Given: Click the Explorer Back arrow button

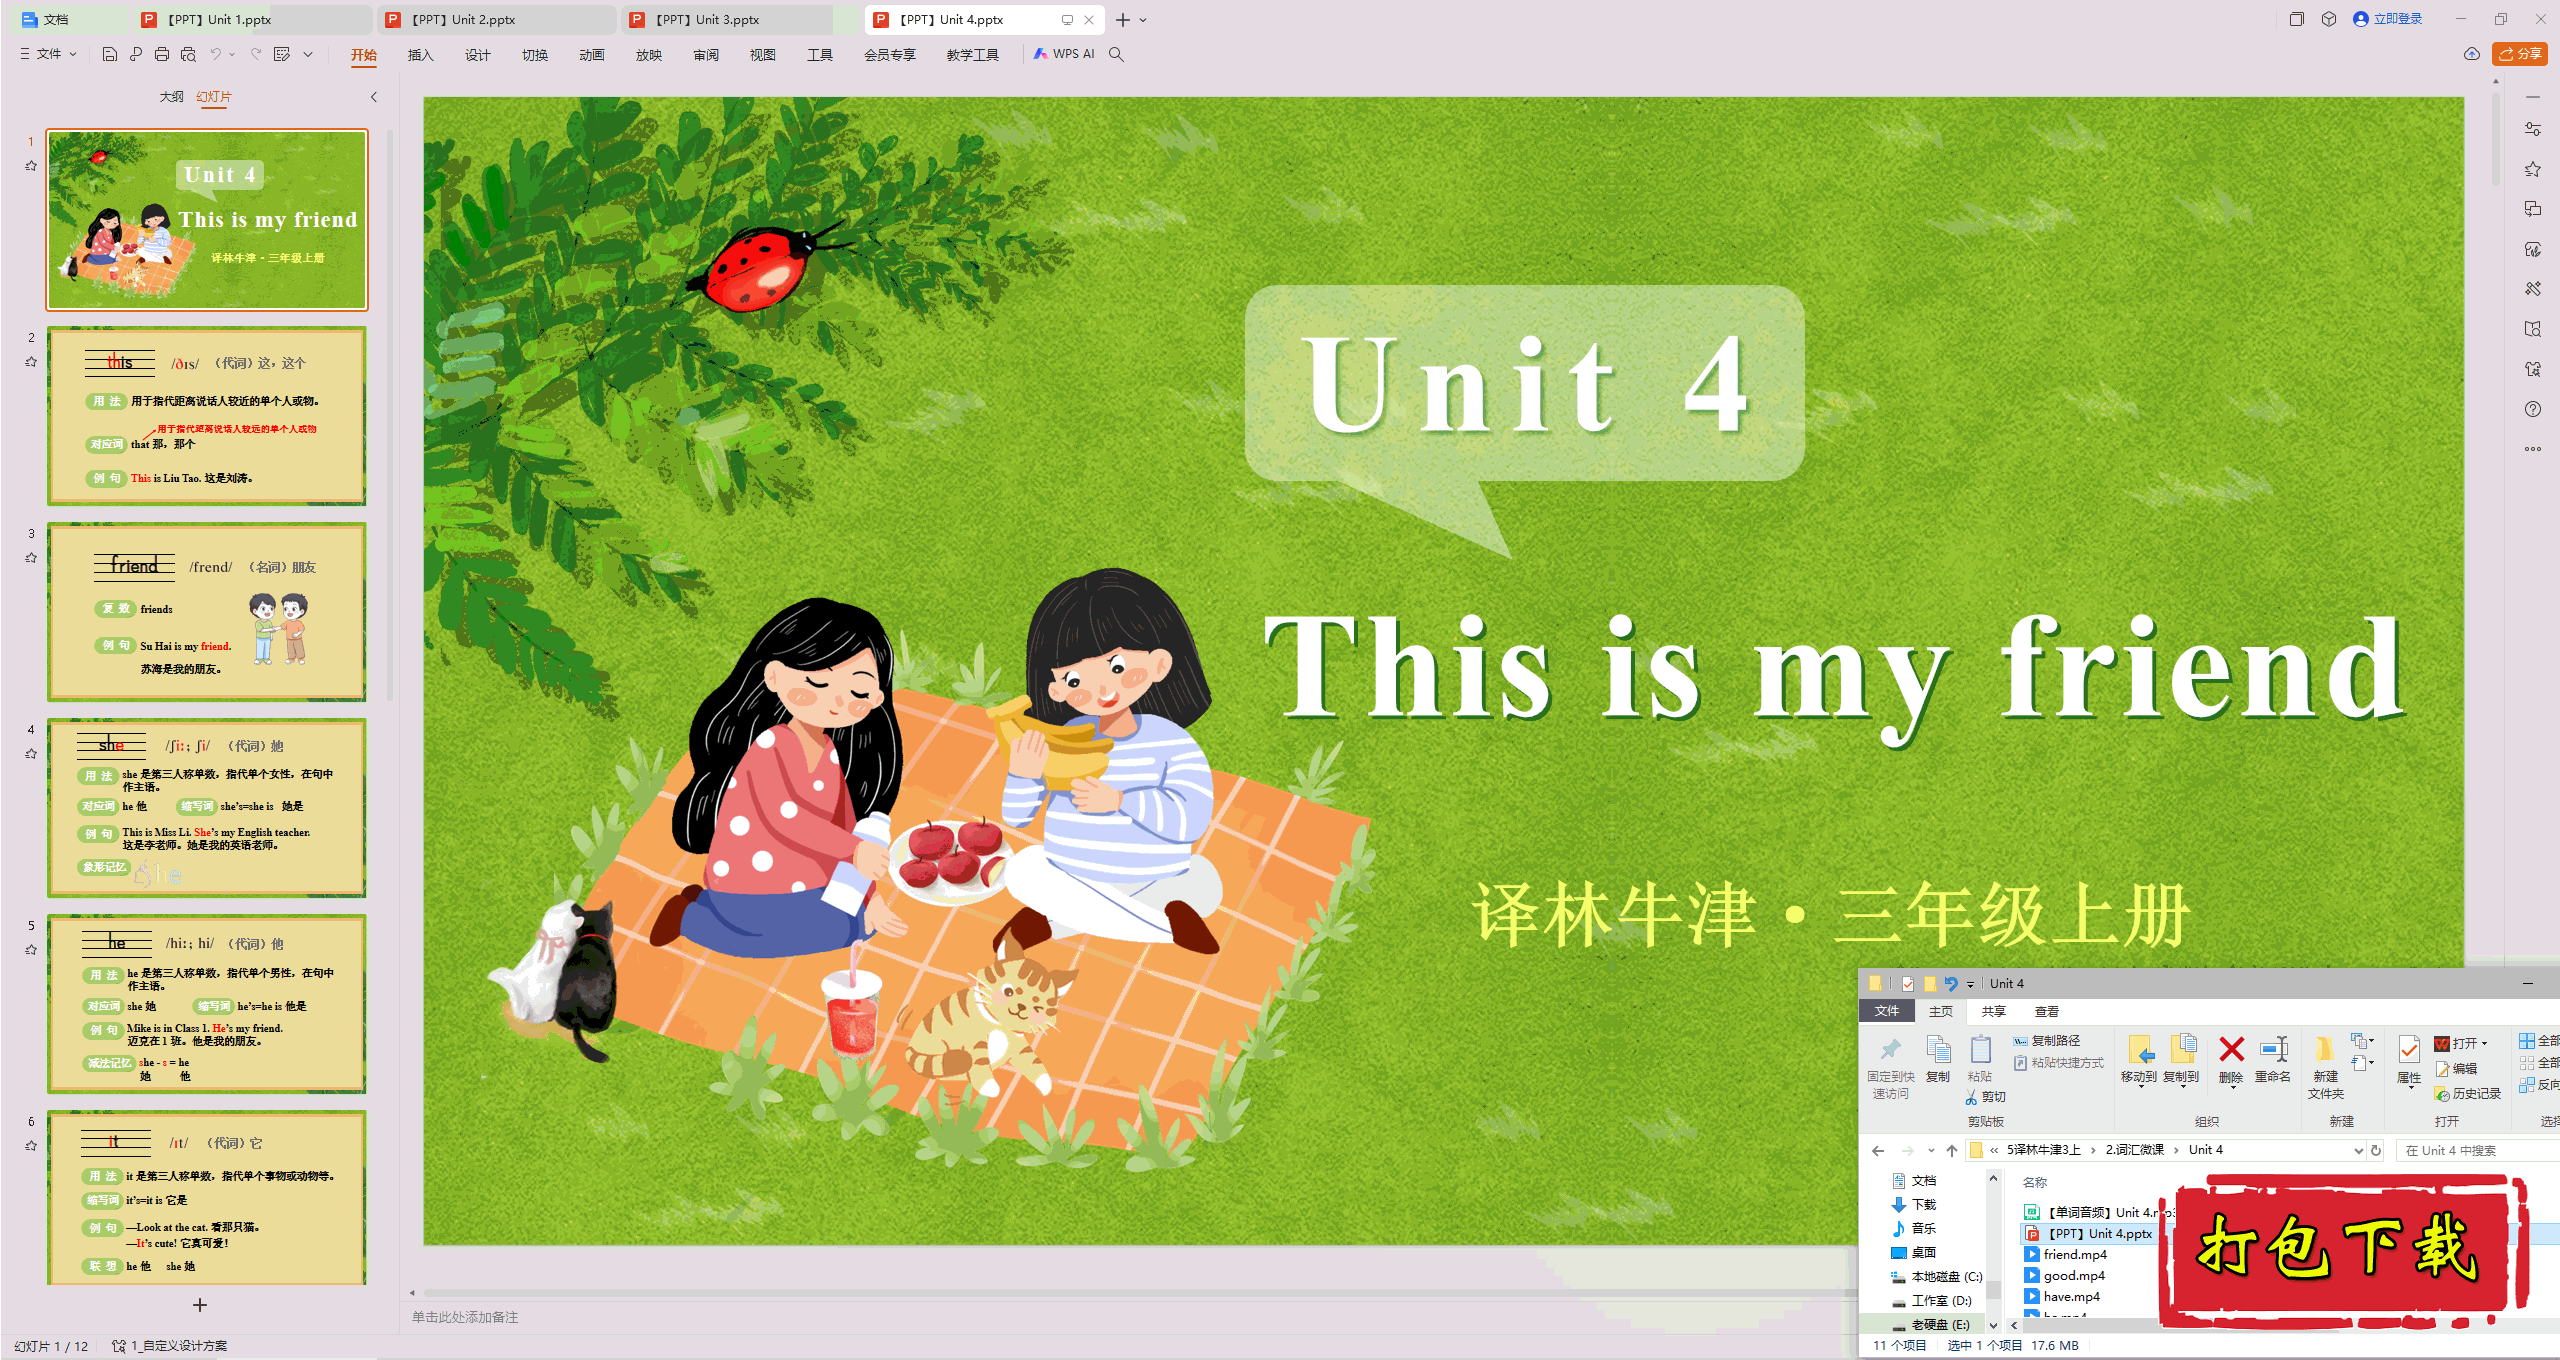Looking at the screenshot, I should pos(1878,1150).
